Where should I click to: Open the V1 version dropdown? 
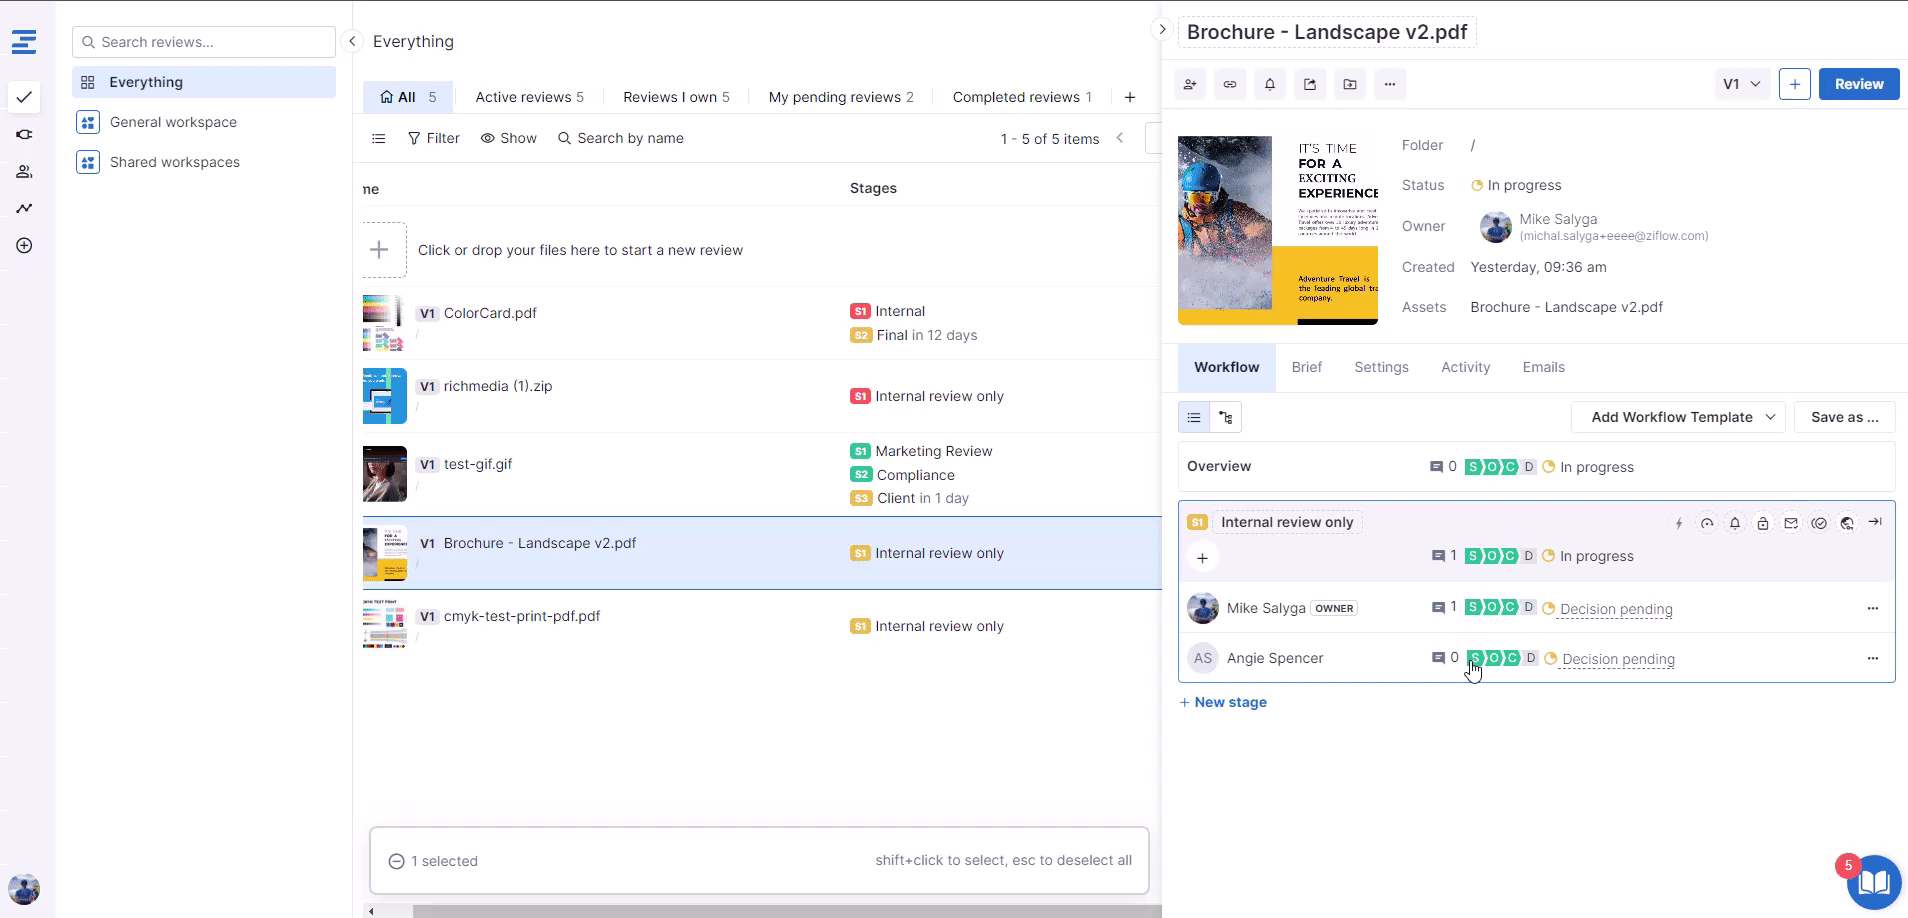tap(1742, 84)
